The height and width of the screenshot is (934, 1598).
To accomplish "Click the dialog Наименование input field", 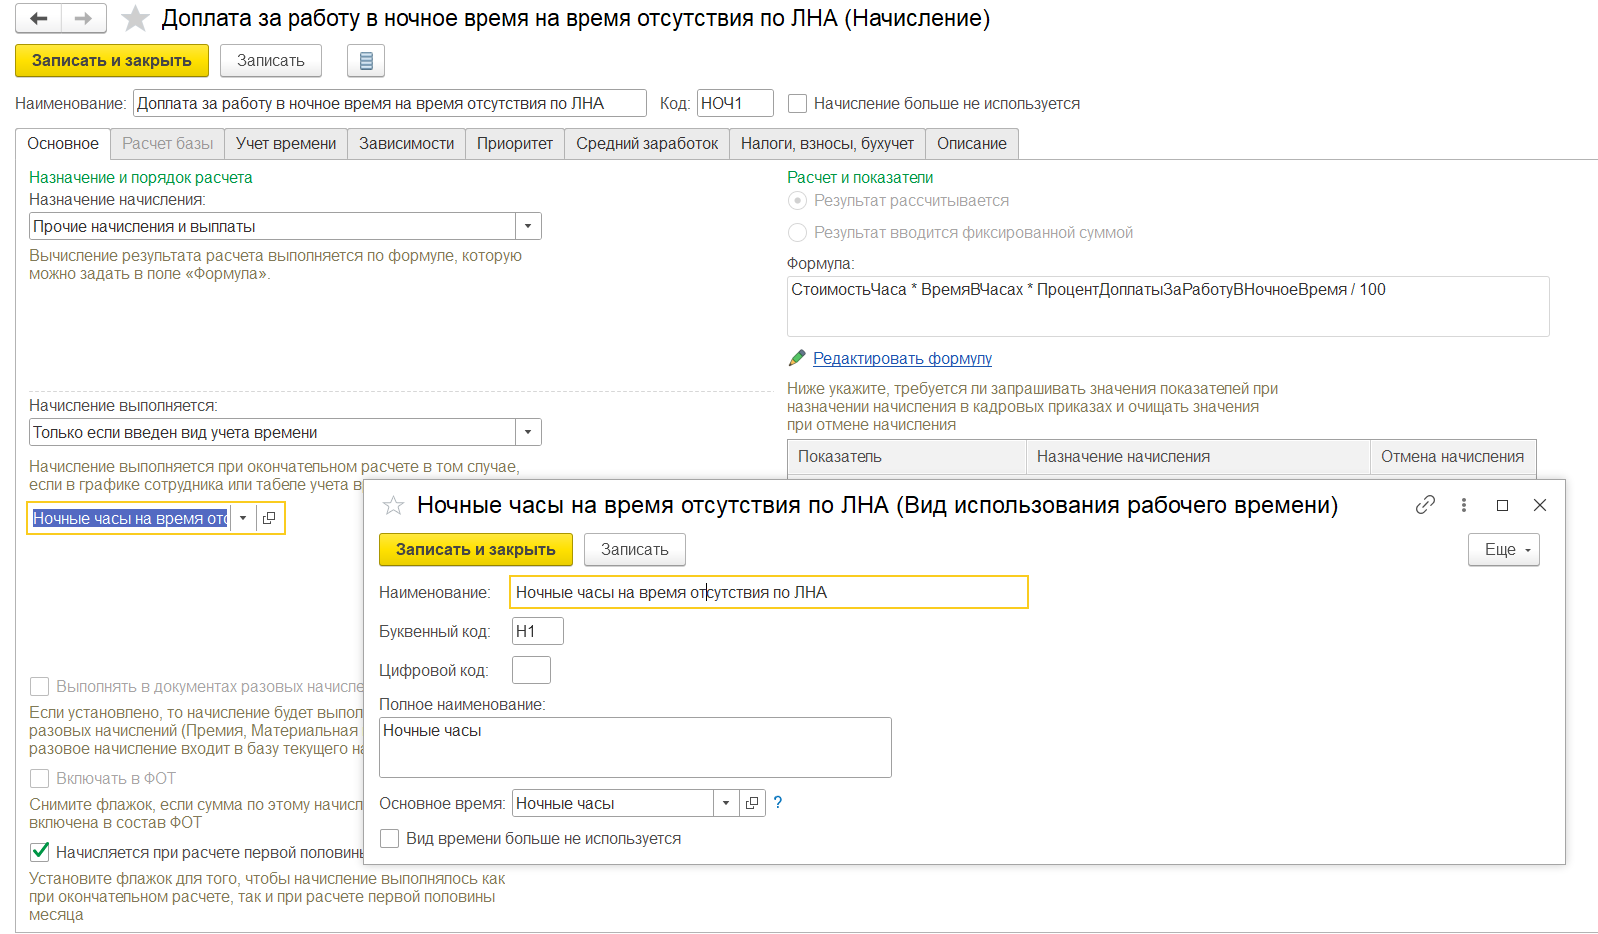I will tap(769, 592).
